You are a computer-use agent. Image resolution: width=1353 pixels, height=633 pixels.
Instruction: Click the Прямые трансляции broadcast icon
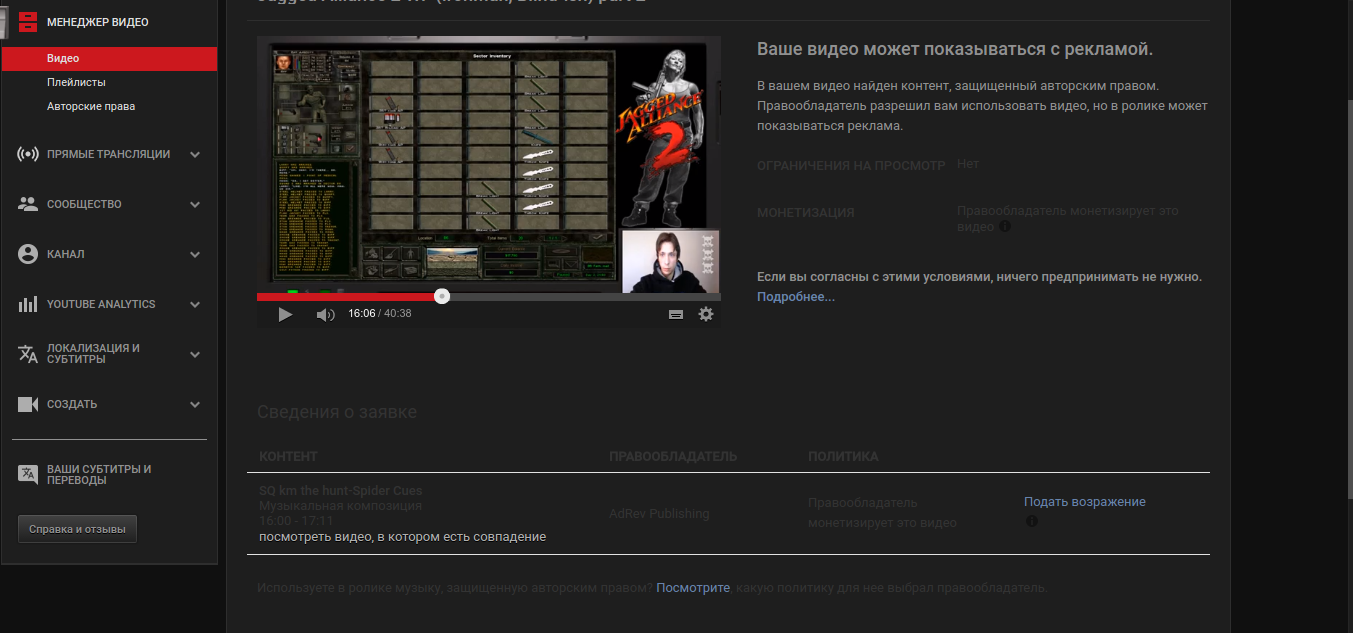26,153
